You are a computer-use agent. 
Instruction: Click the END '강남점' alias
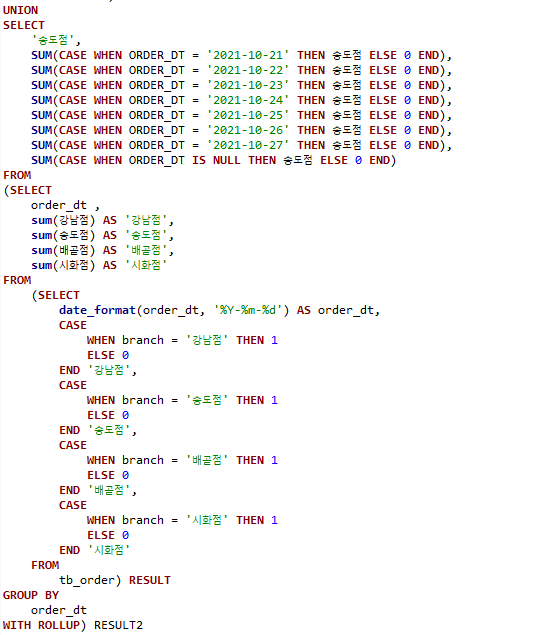(109, 370)
